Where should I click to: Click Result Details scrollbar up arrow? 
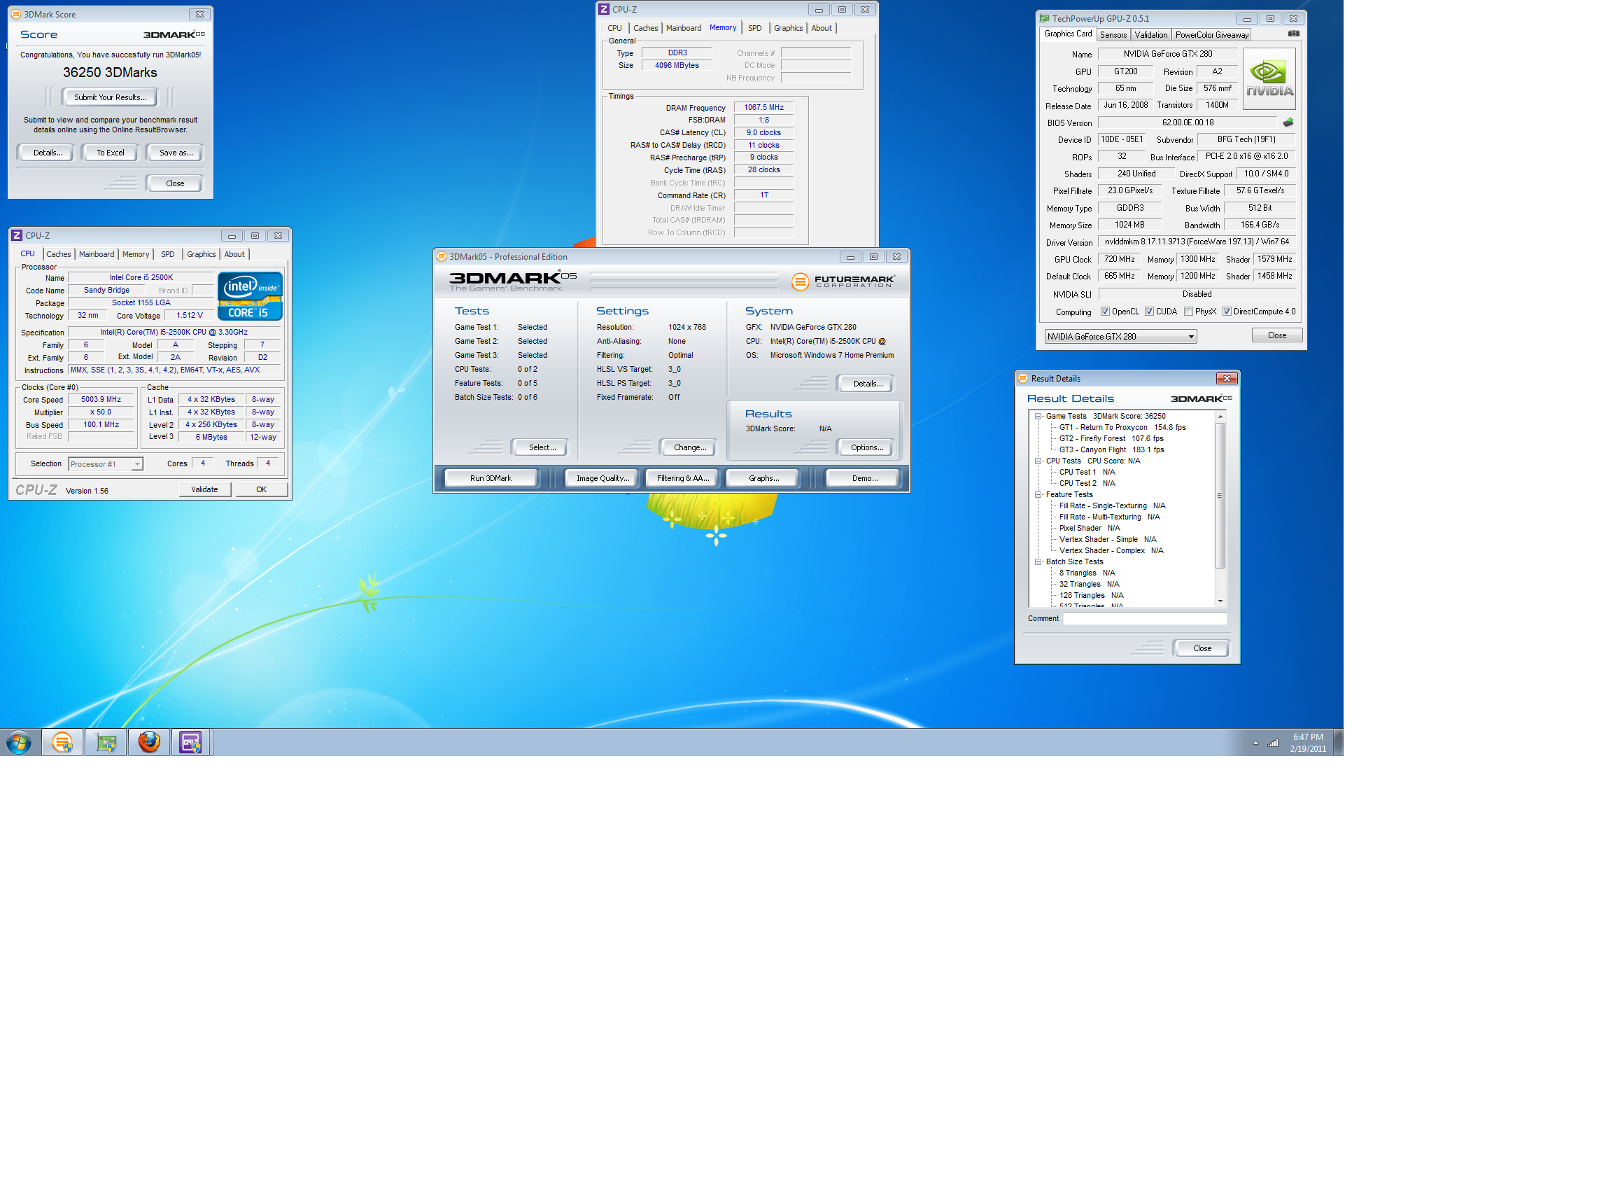coord(1220,416)
